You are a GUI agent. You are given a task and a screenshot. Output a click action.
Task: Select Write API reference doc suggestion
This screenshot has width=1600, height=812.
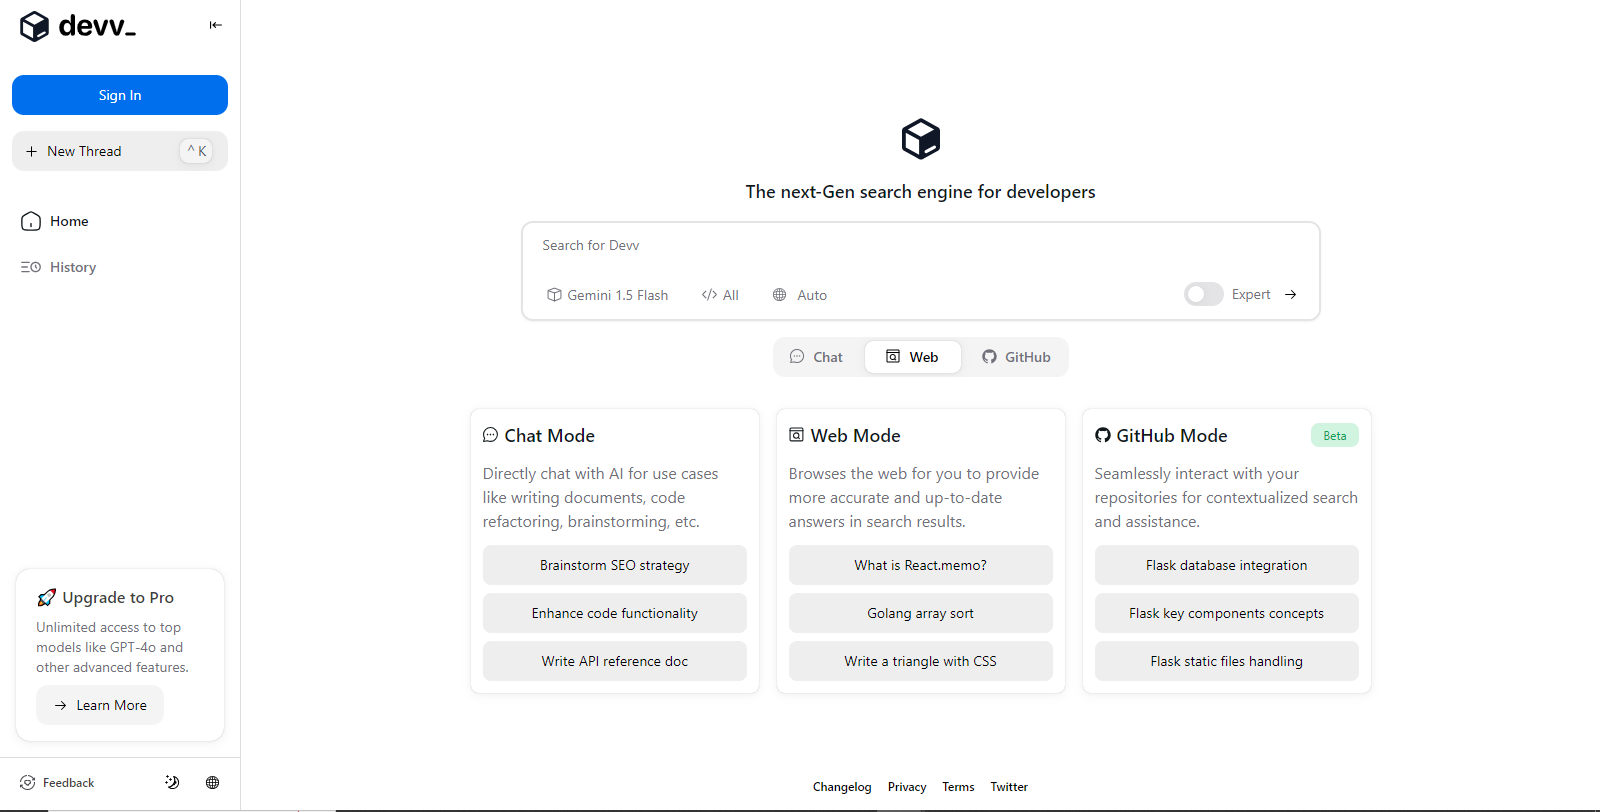[615, 661]
